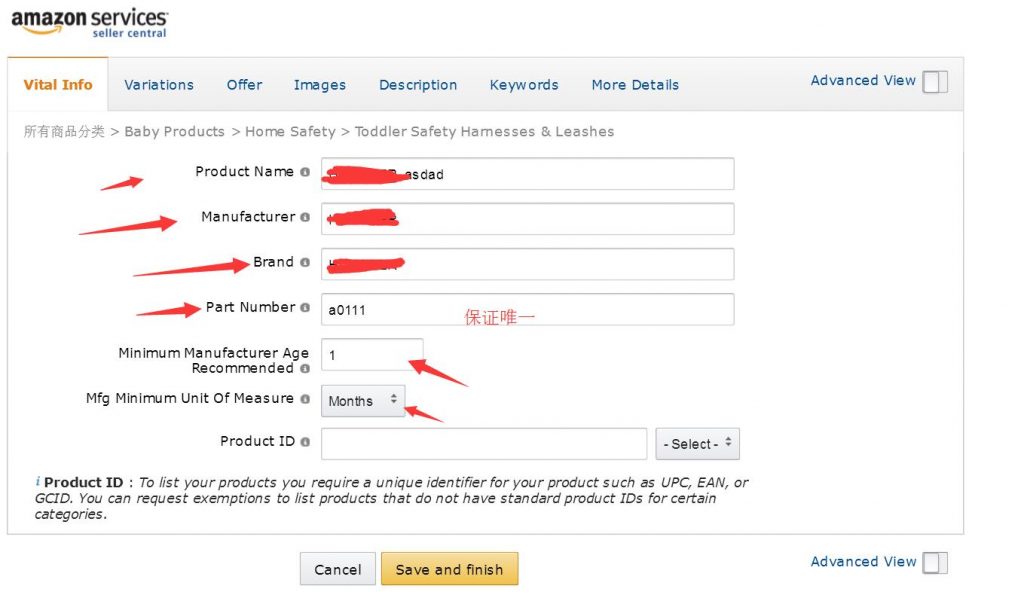
Task: Click the Baby Products breadcrumb link
Action: [x=174, y=132]
